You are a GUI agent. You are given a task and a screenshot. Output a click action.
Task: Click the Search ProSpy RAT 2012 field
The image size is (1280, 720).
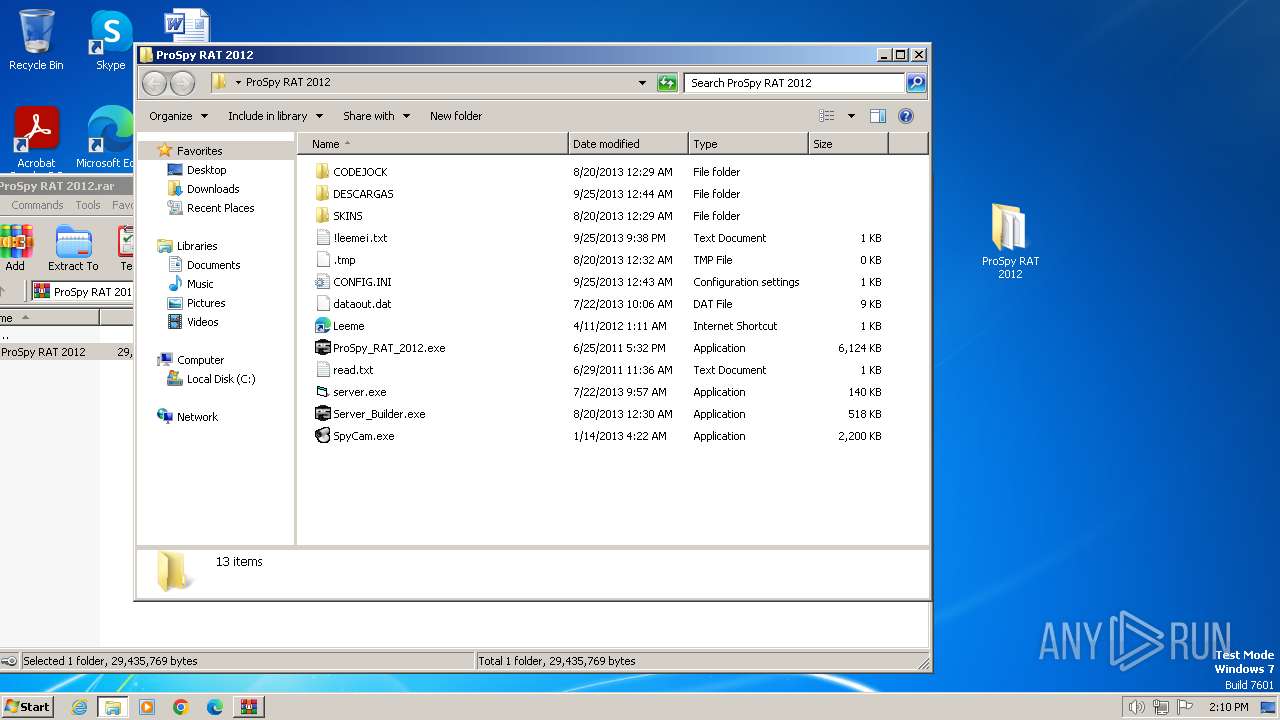point(795,83)
